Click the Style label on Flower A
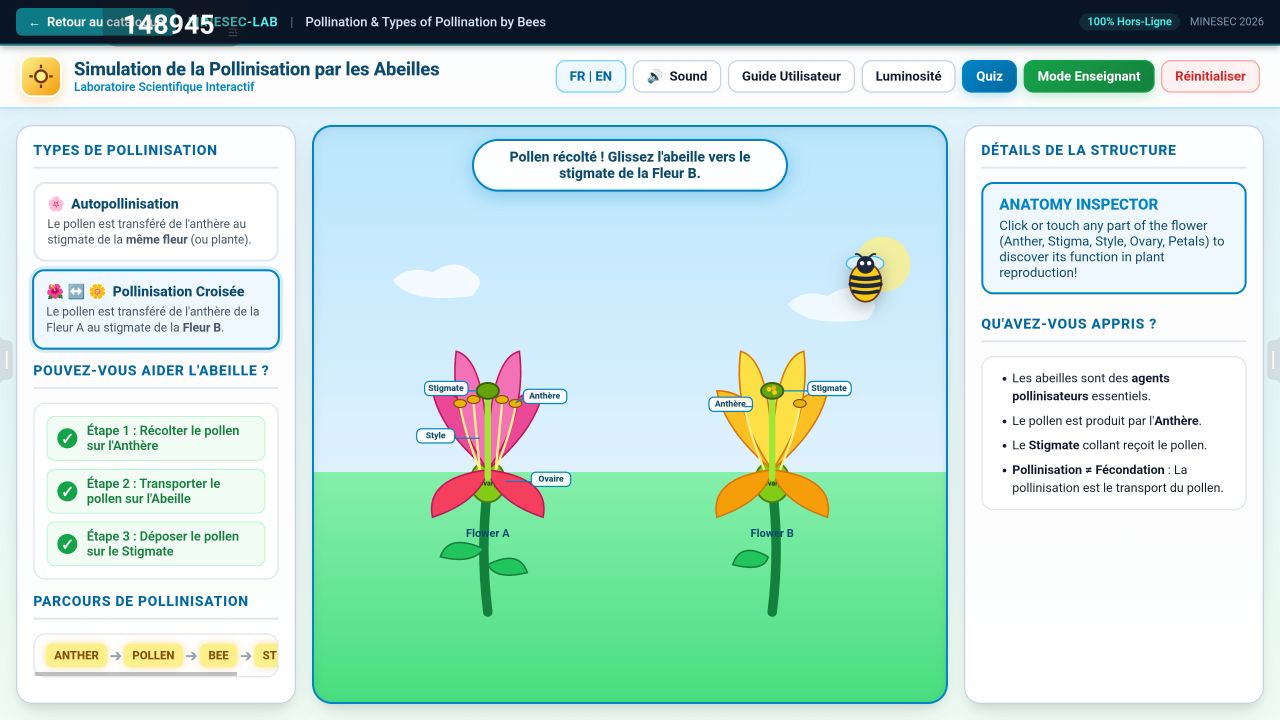Image resolution: width=1280 pixels, height=720 pixels. click(x=436, y=436)
